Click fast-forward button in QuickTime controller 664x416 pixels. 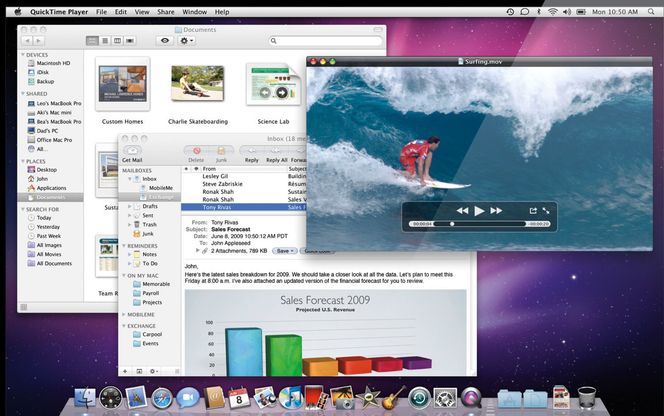tap(496, 211)
